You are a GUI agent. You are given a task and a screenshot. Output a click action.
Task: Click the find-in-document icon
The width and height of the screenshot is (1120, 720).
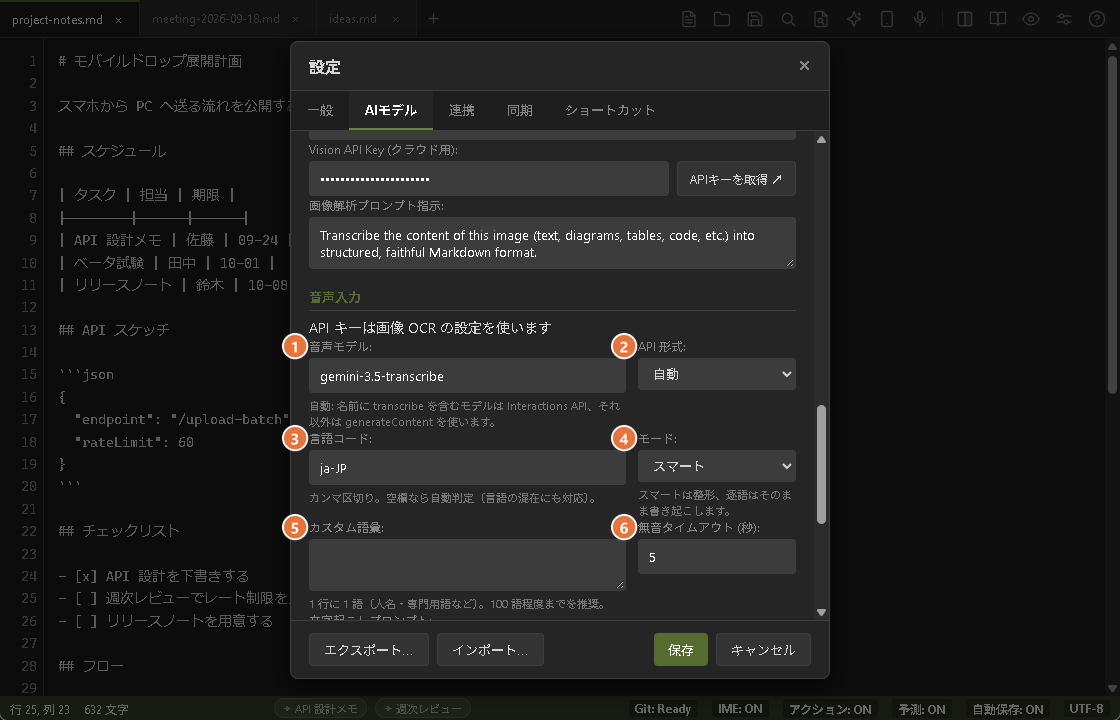tap(821, 19)
